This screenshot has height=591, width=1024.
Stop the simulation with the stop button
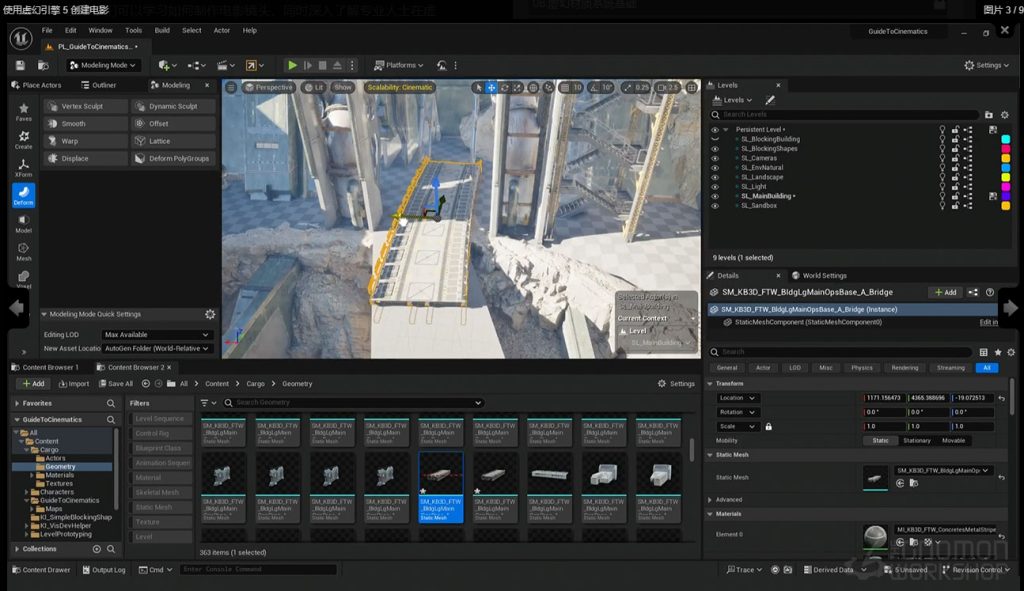pos(322,65)
